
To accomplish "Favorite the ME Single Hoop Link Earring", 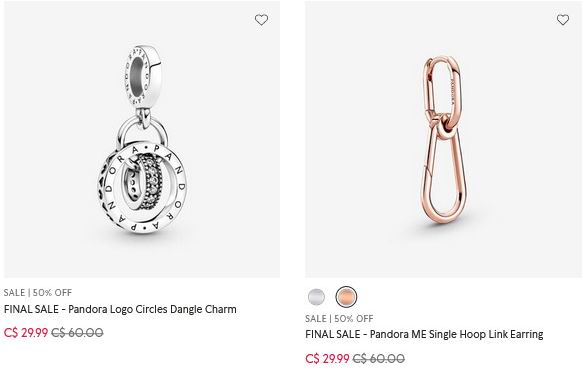I will point(563,20).
